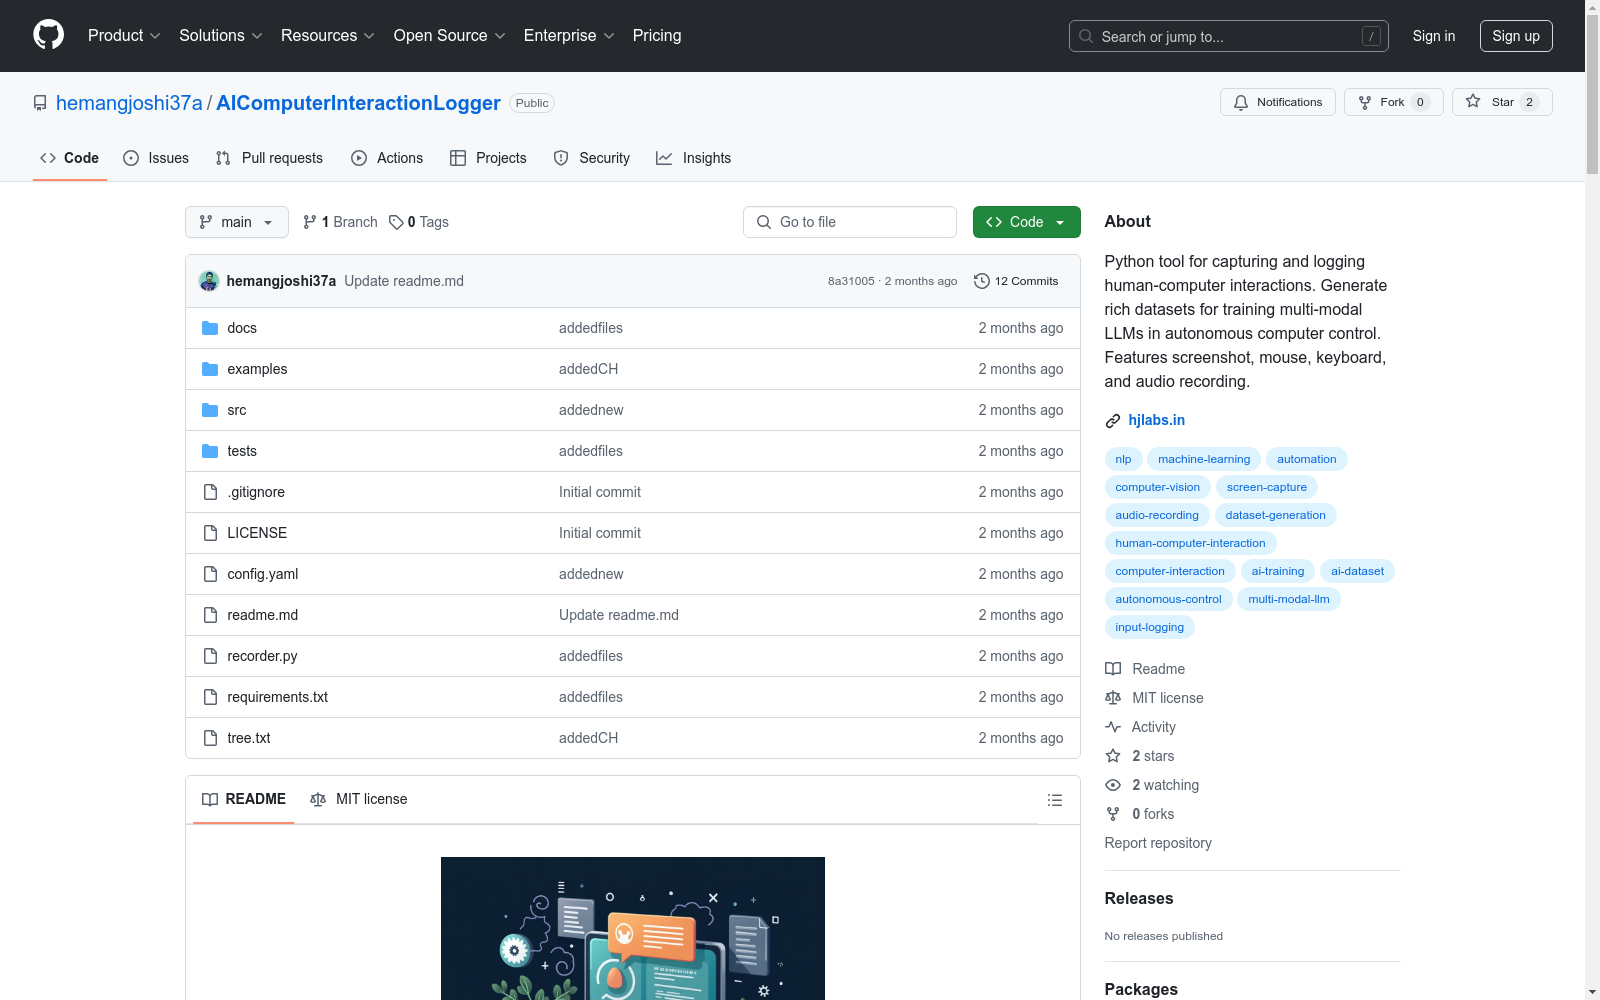Expand the Enterprise menu
The height and width of the screenshot is (1000, 1600).
[570, 36]
